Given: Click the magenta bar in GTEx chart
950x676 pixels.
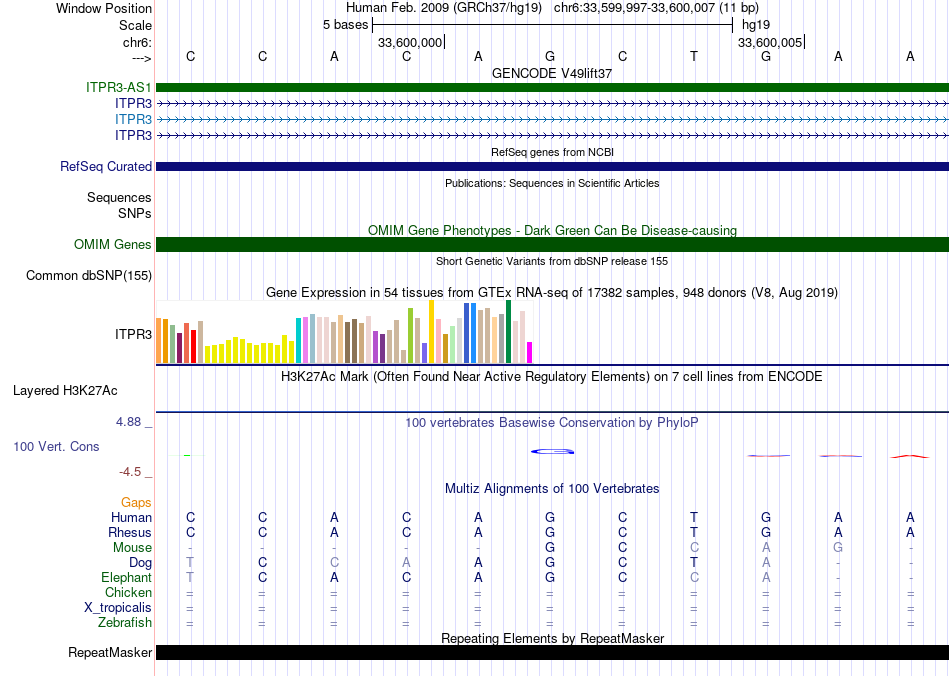Looking at the screenshot, I should (529, 353).
